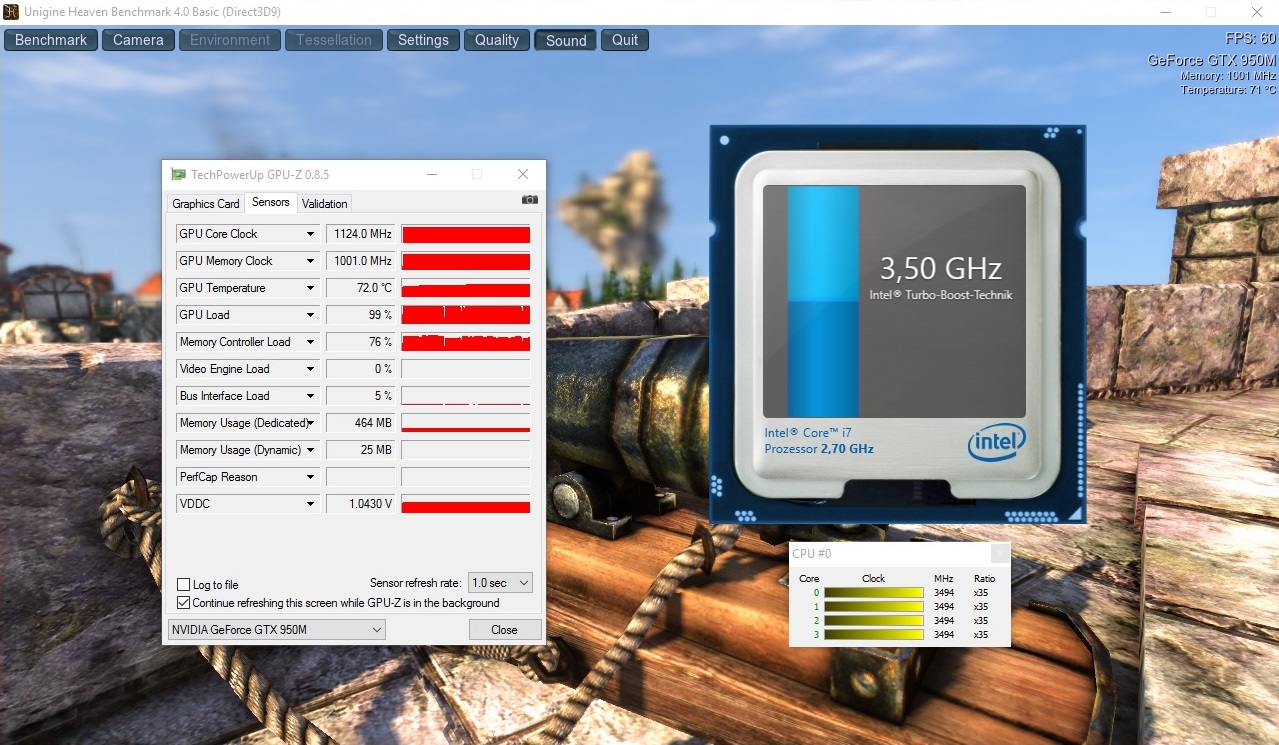Click the 25 MB dynamic memory value
Image resolution: width=1279 pixels, height=745 pixels.
point(361,450)
